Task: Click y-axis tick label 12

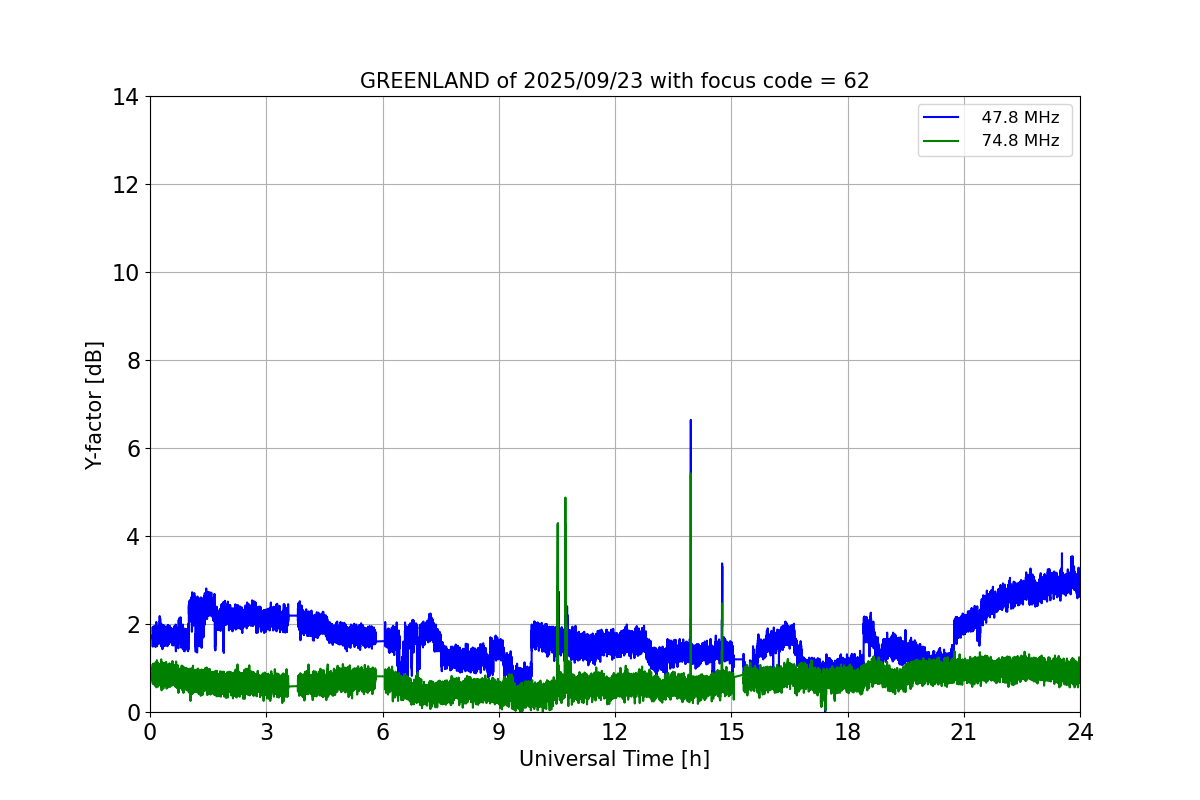Action: [x=125, y=185]
